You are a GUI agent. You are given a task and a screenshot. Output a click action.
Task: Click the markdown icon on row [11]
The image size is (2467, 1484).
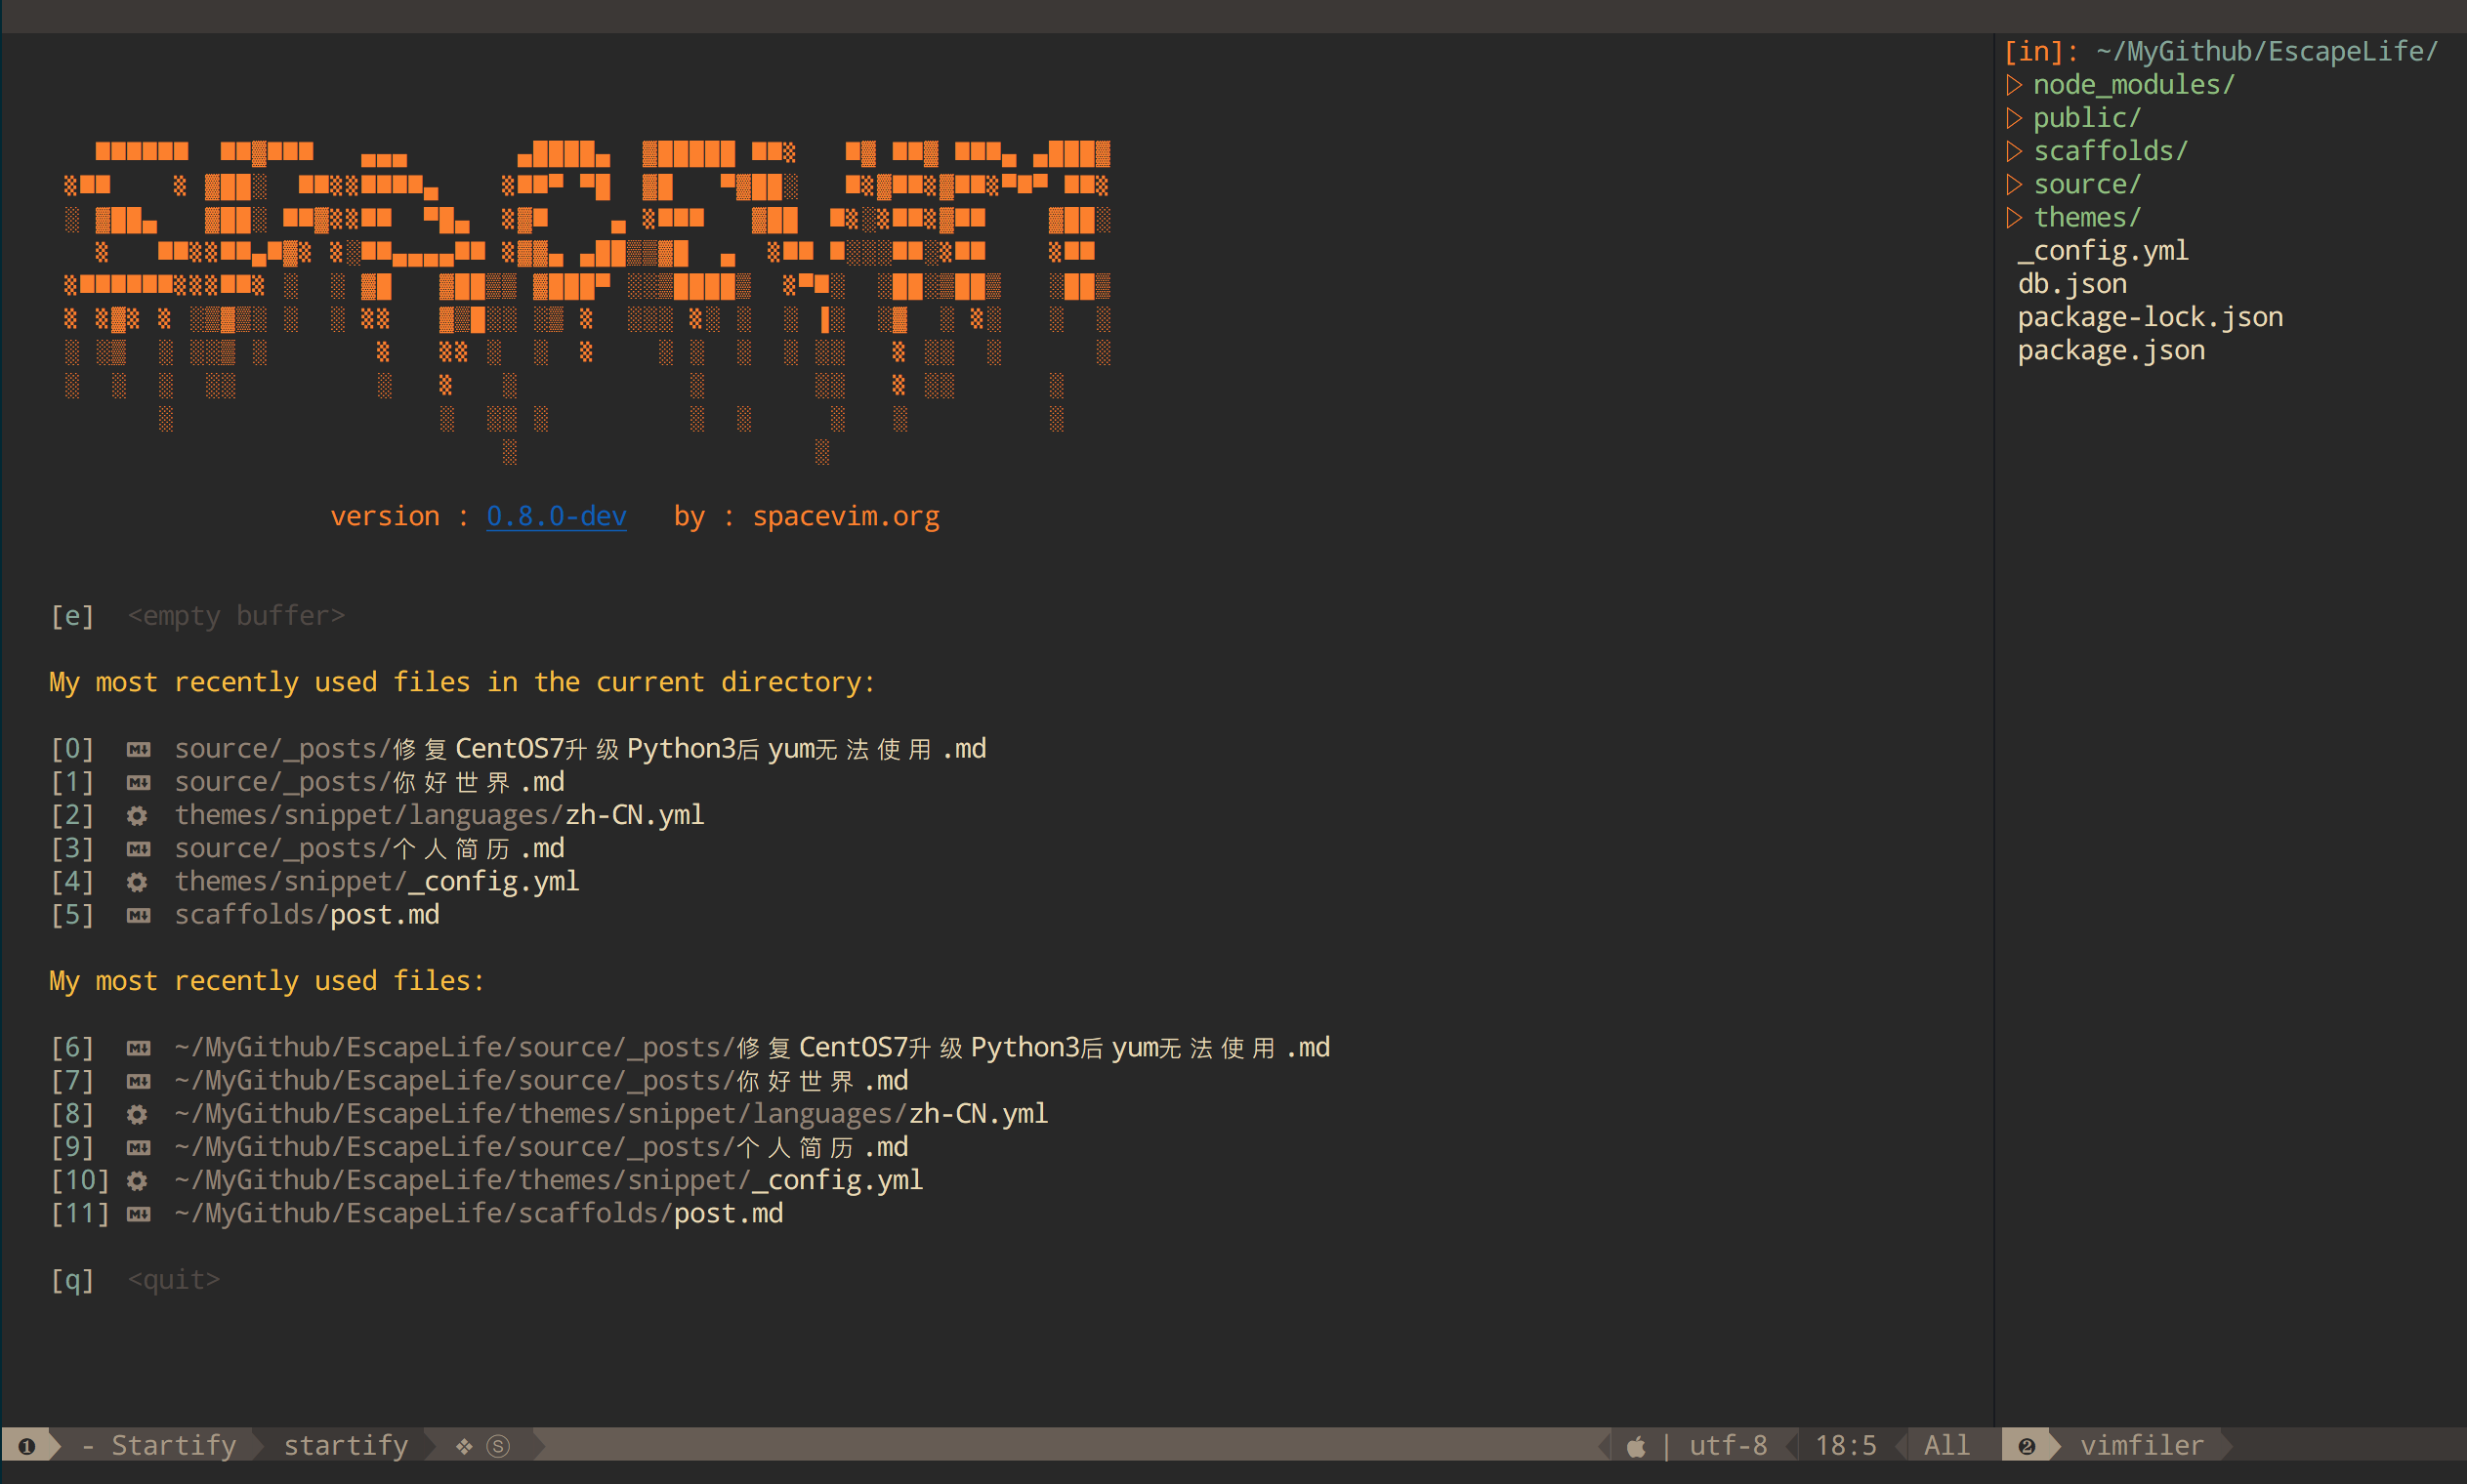coord(138,1214)
